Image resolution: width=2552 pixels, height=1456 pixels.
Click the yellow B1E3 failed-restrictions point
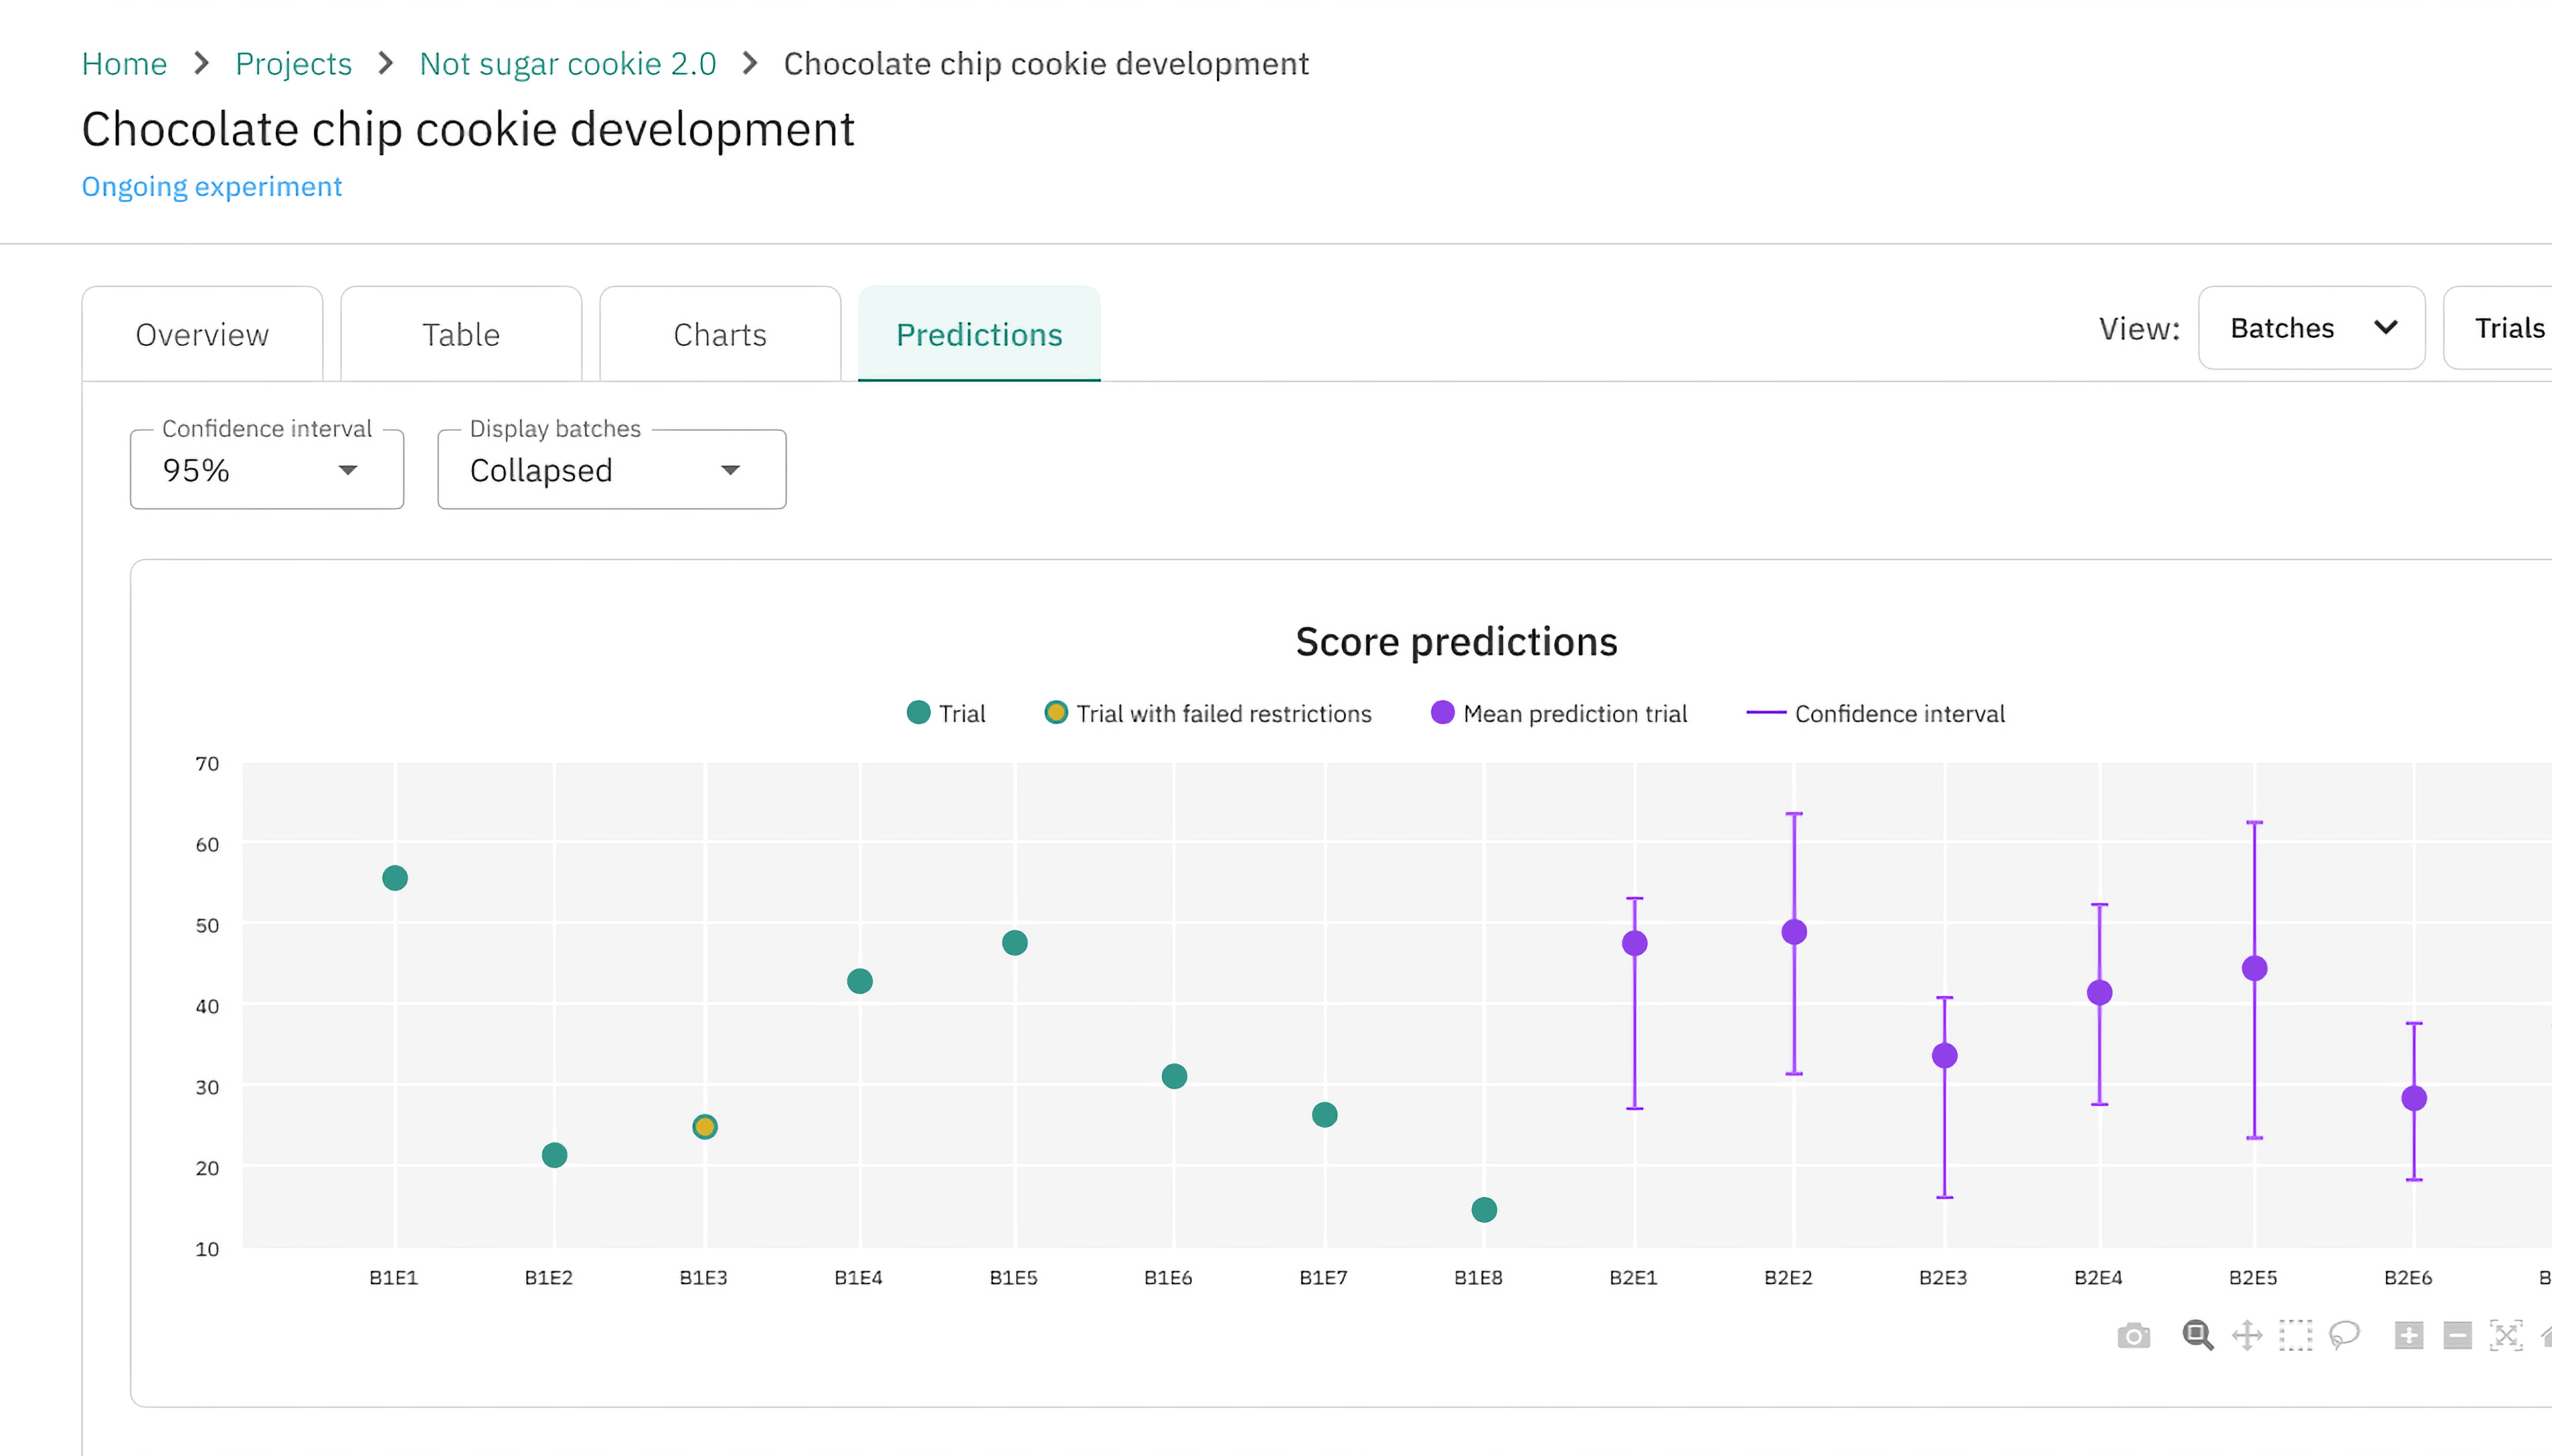[705, 1127]
